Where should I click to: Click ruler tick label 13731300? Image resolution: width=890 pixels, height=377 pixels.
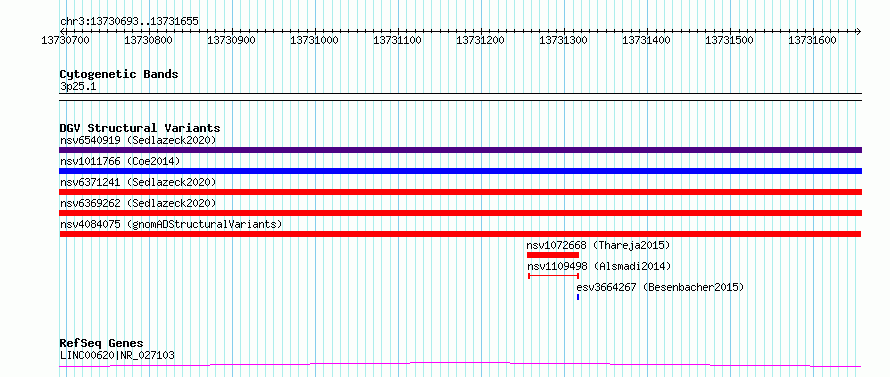click(x=564, y=41)
